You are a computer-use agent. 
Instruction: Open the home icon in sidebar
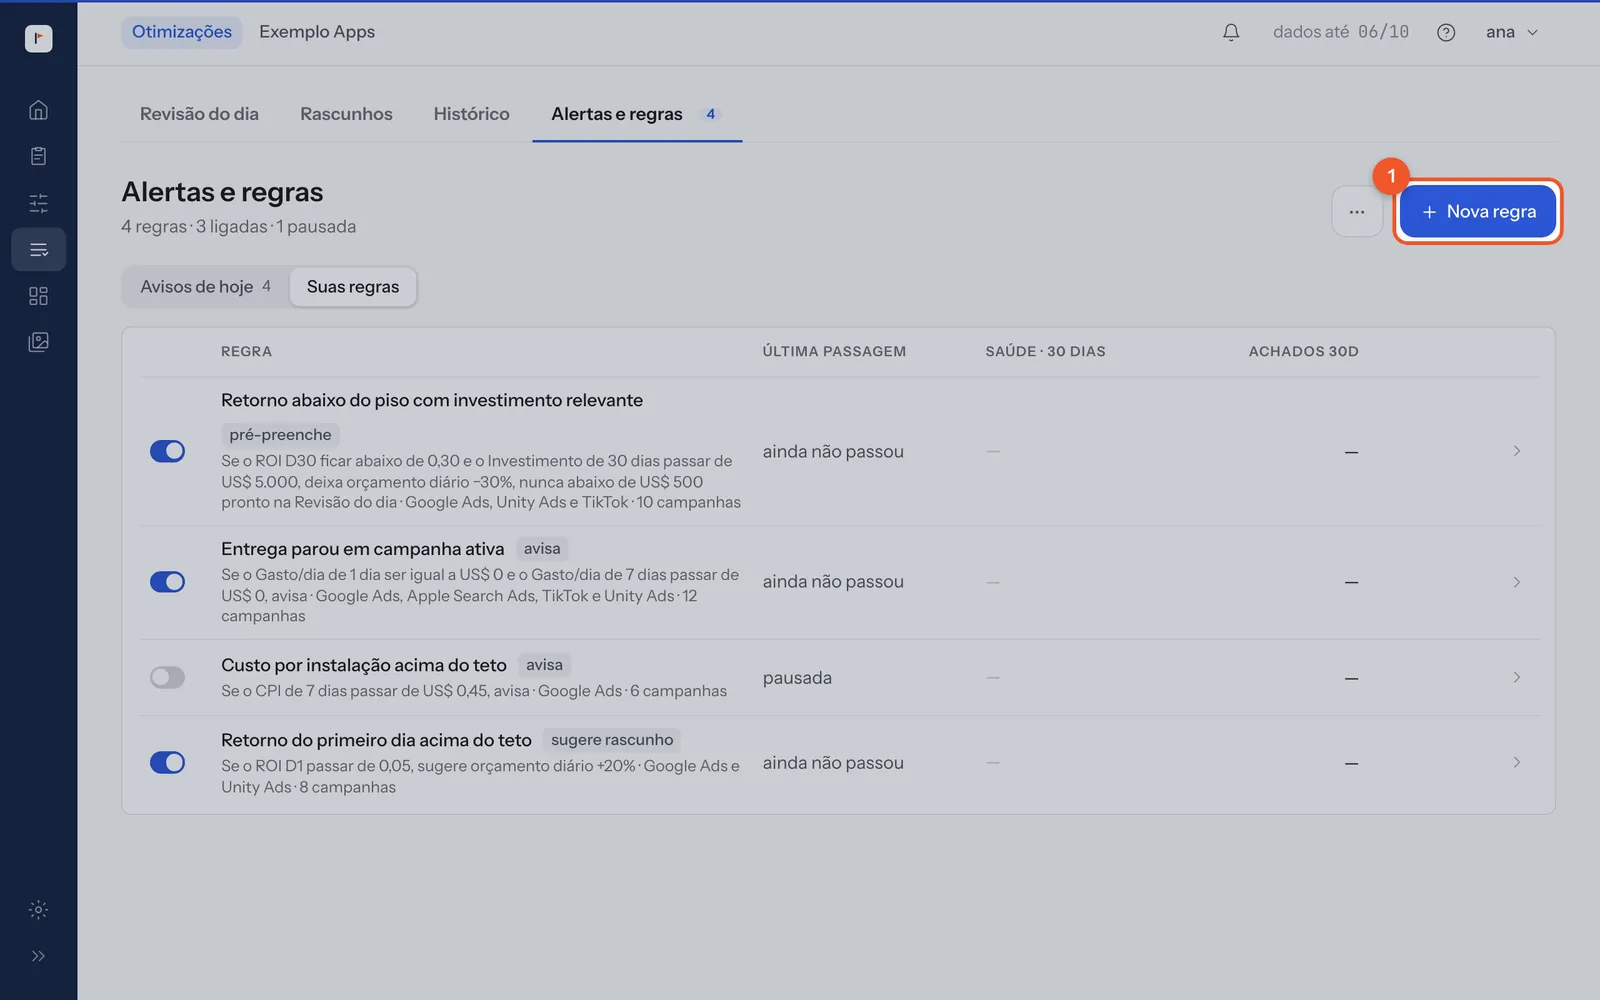(38, 110)
